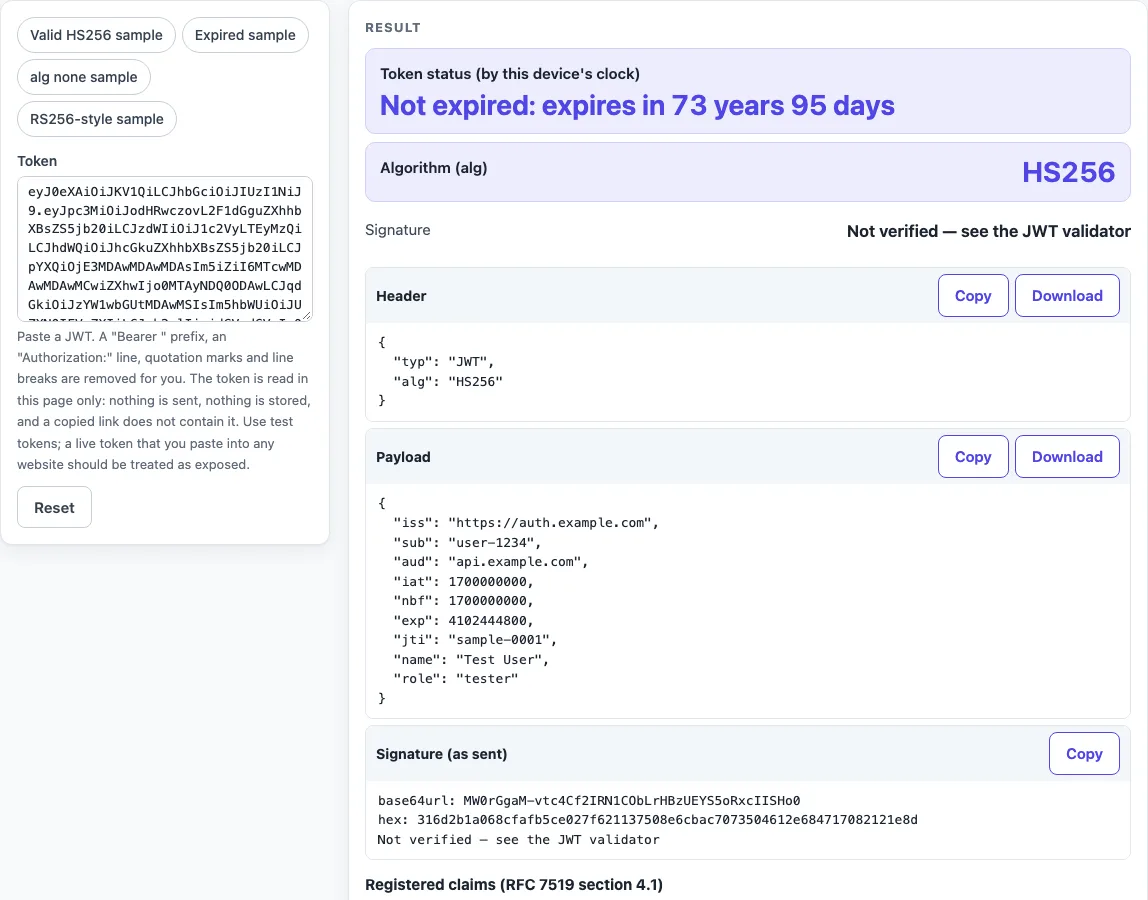This screenshot has width=1148, height=900.
Task: Click the Token field label
Action: pyautogui.click(x=37, y=161)
